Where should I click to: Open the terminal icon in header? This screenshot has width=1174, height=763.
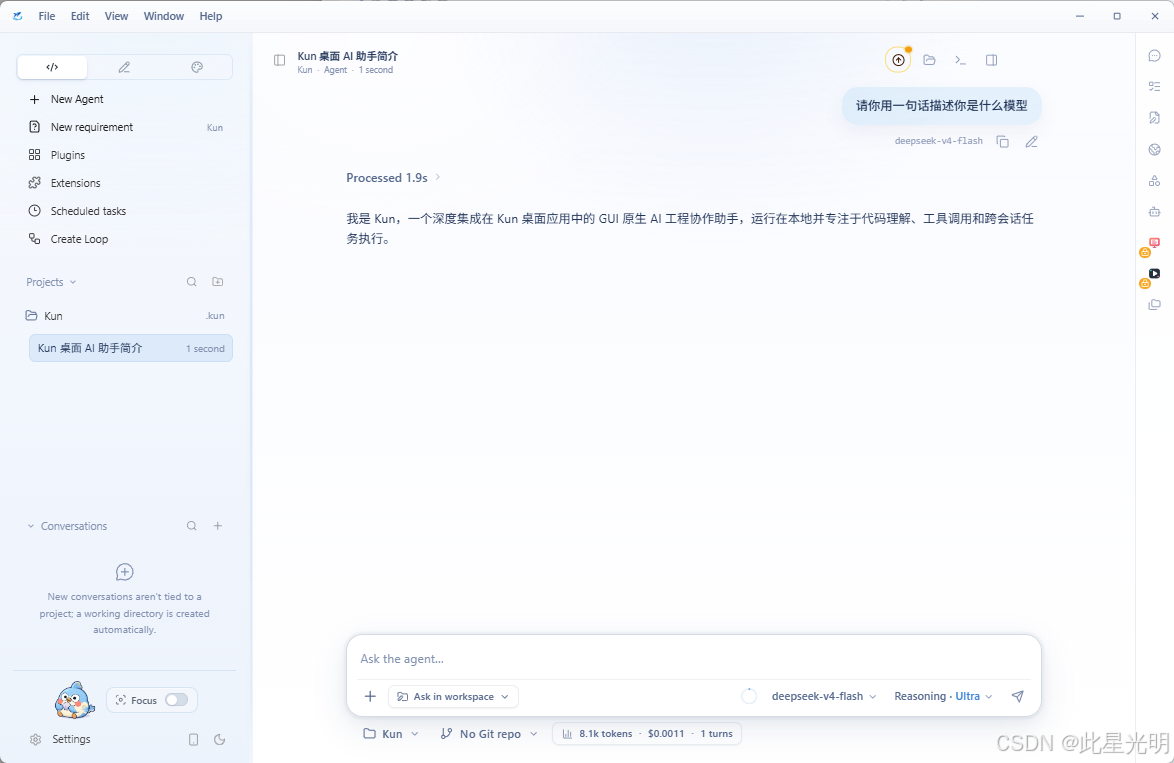point(961,60)
